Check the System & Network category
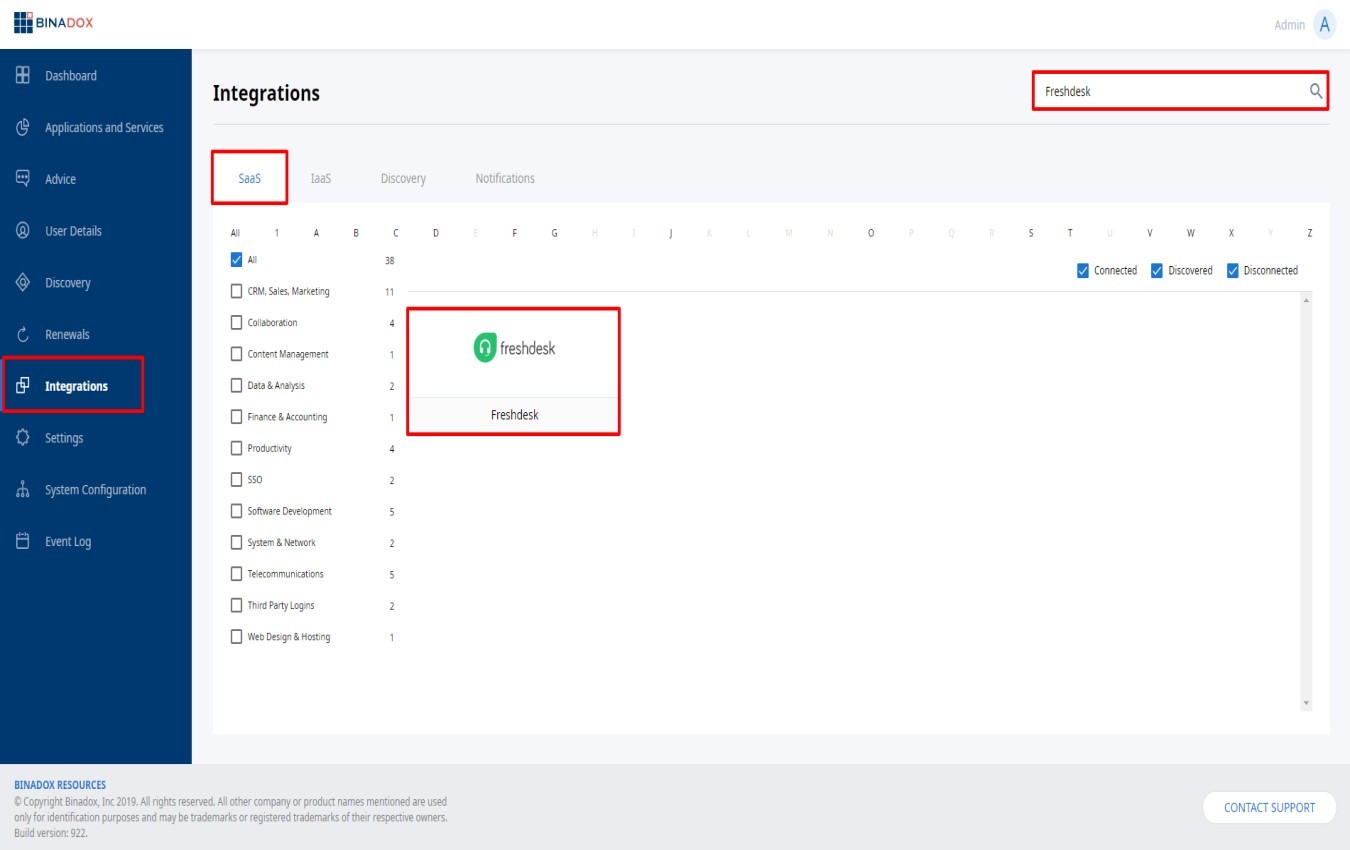 [x=237, y=543]
